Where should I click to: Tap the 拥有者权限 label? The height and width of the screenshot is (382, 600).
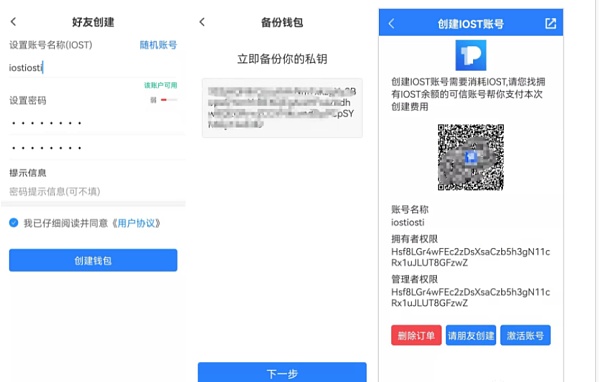click(414, 239)
